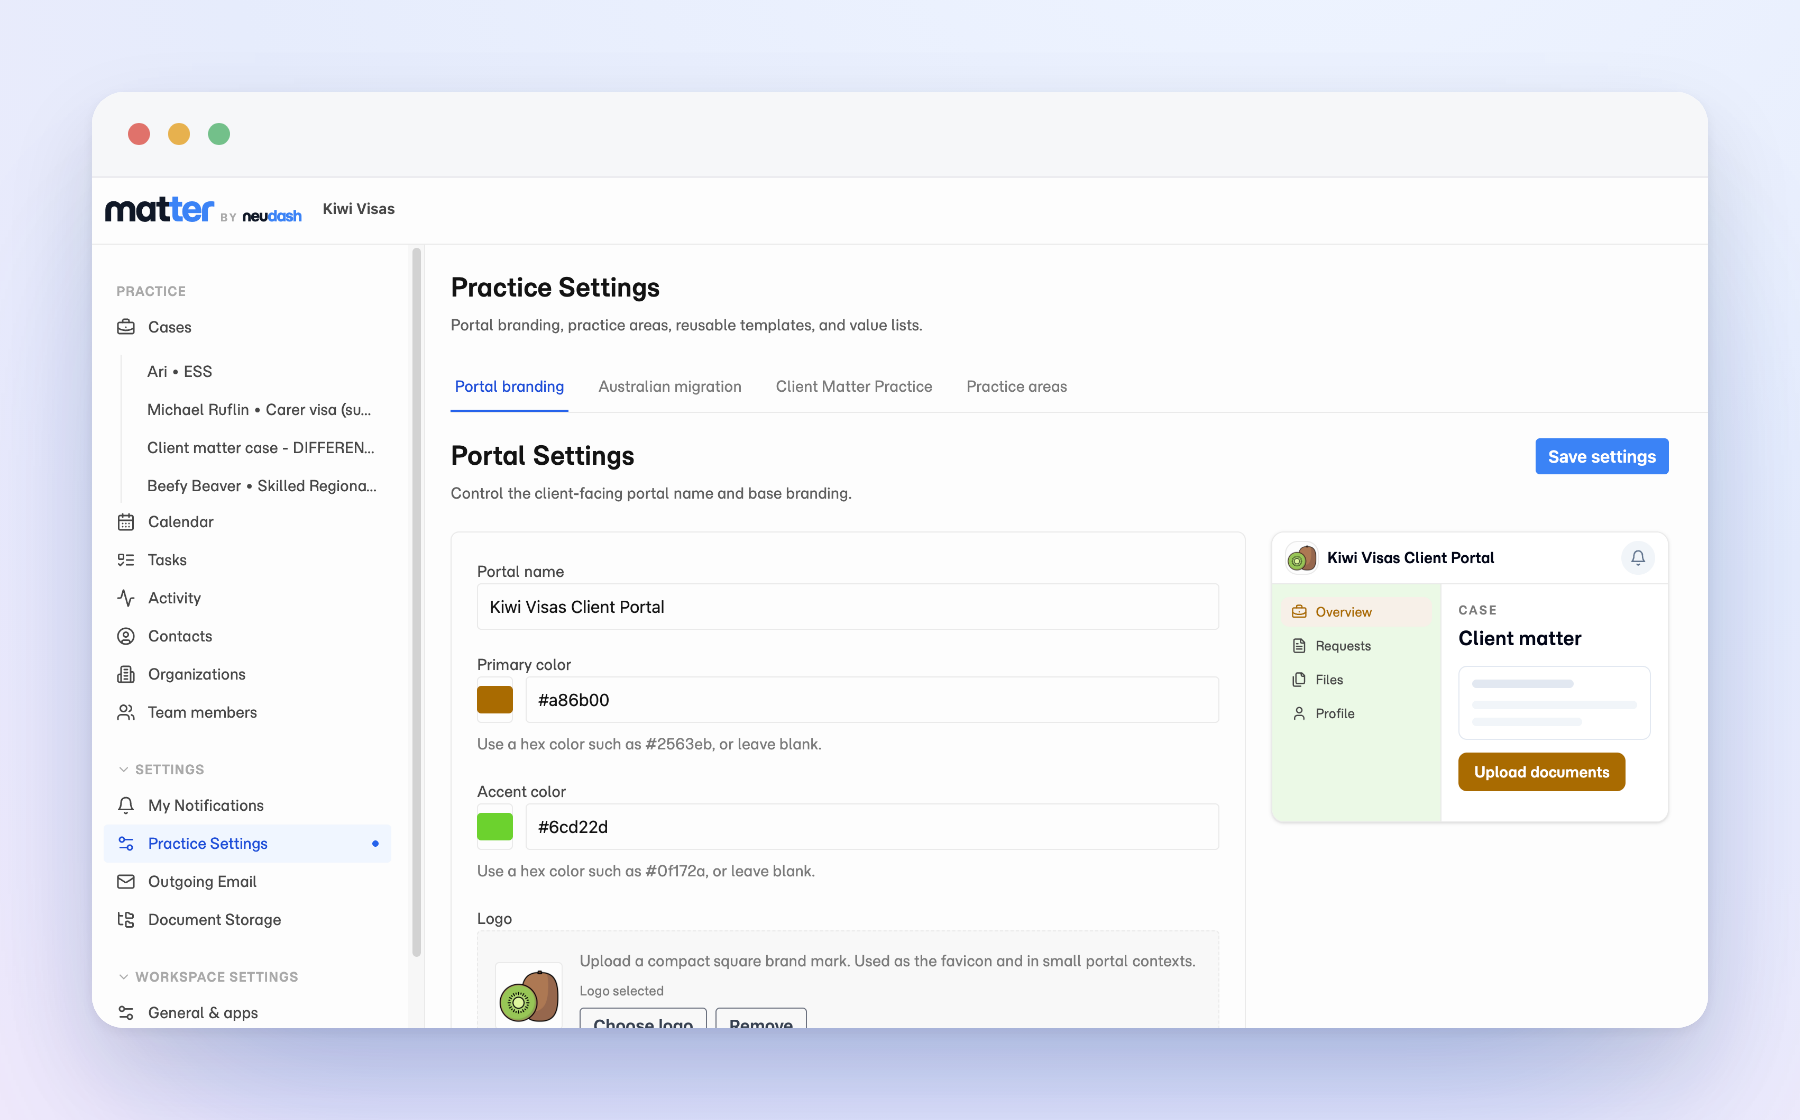Open Team members in the sidebar
Screen dimensions: 1800x1120
click(x=202, y=712)
